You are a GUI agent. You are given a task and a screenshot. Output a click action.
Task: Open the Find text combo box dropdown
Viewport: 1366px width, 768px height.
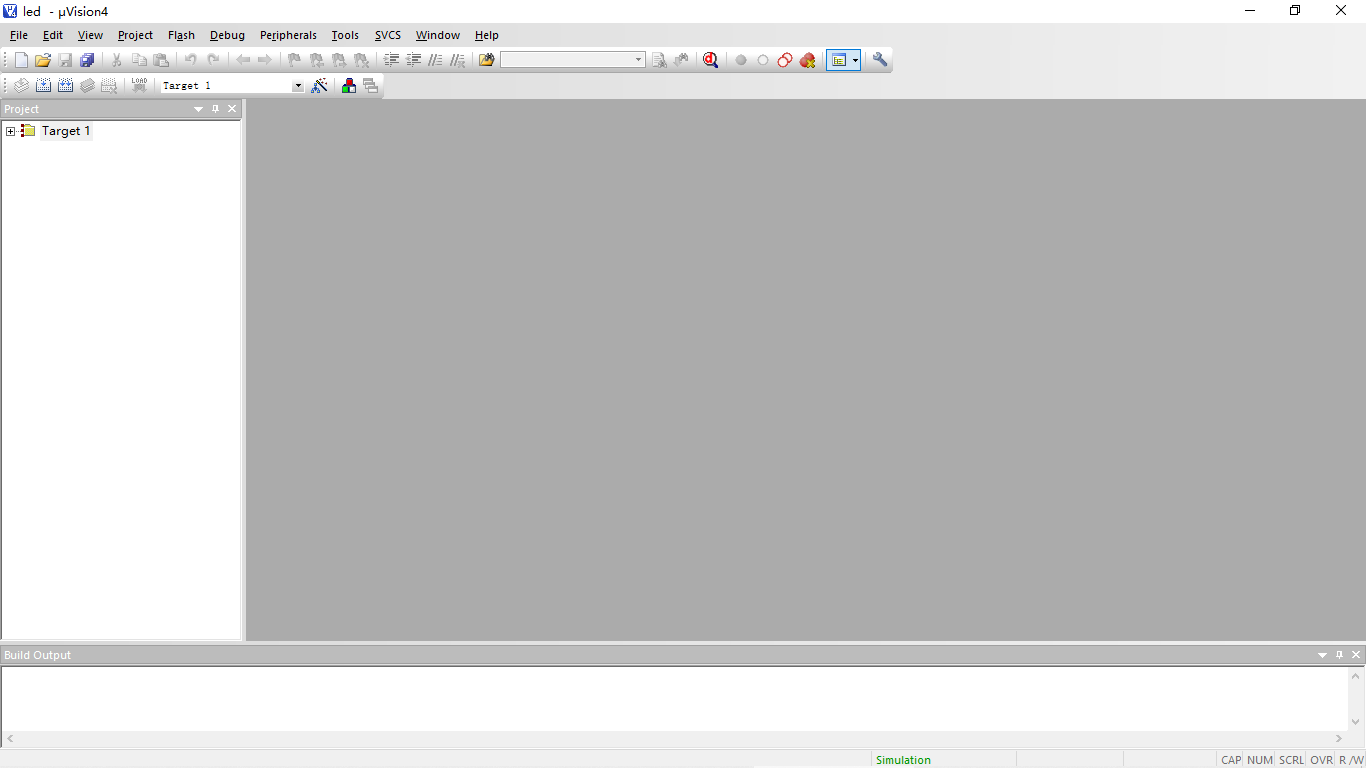[x=639, y=60]
